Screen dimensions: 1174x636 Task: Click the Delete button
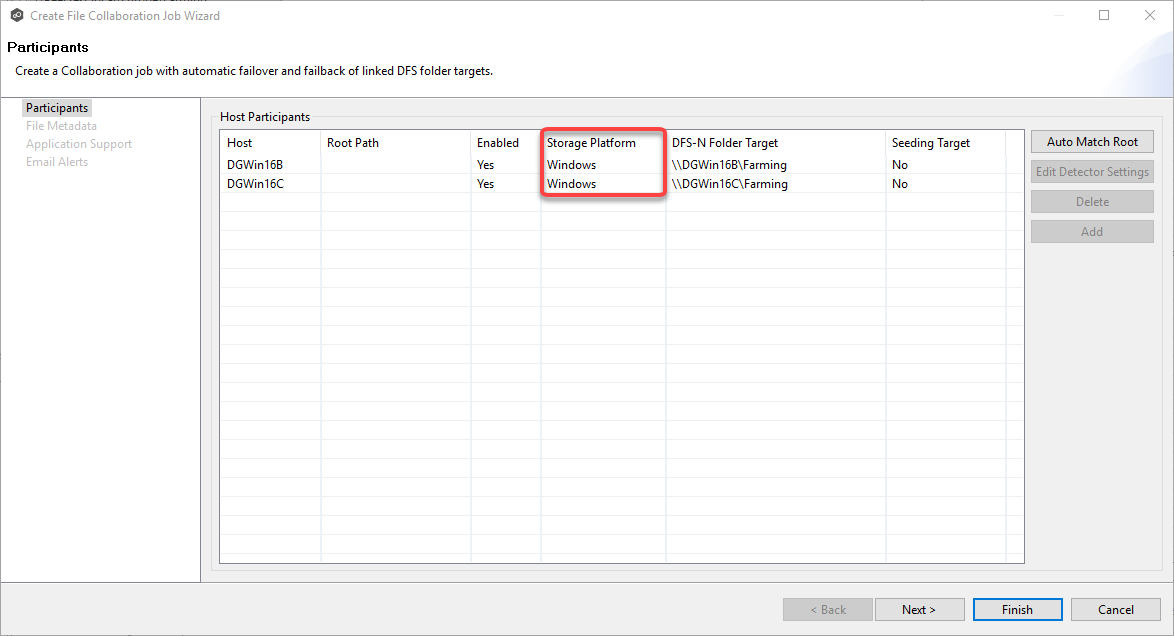(1092, 201)
